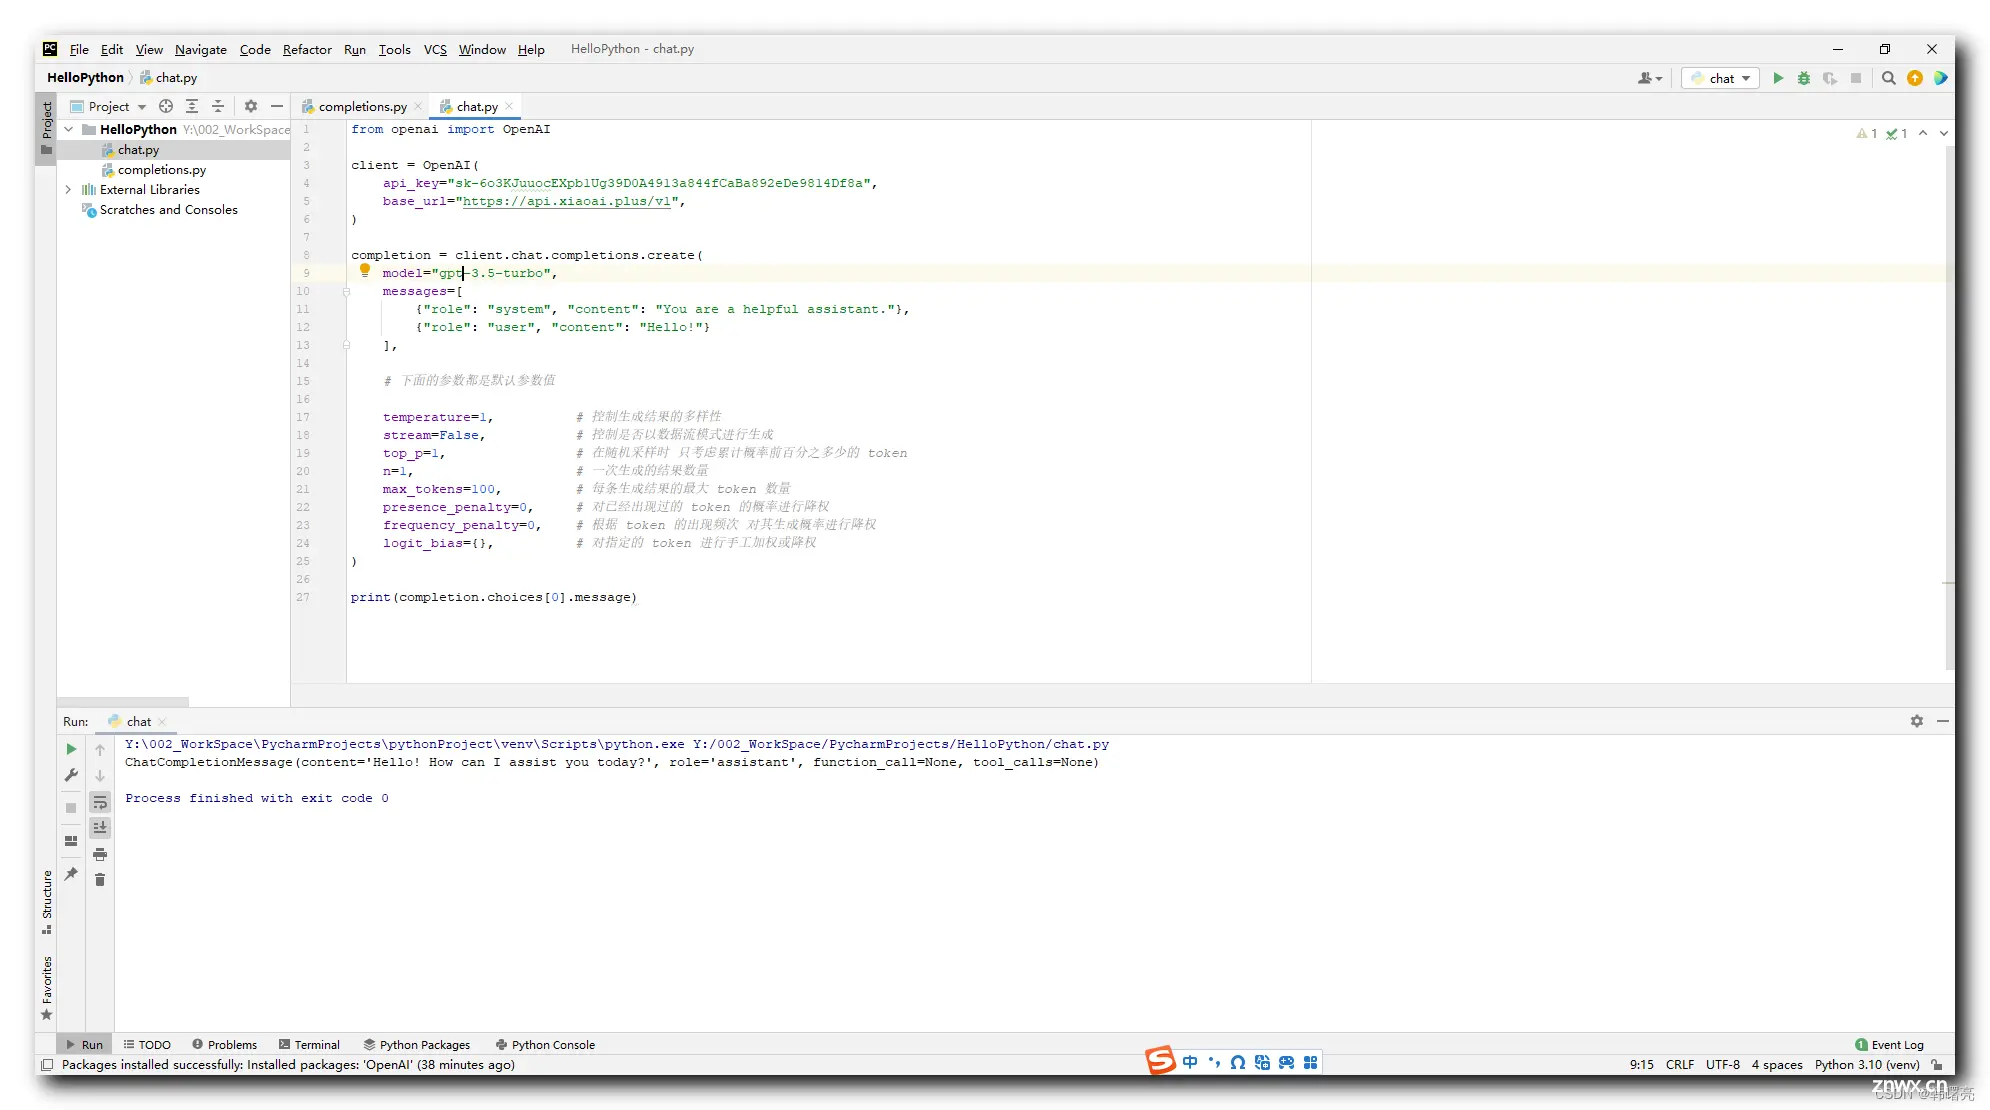Expand all items in Project panel

[192, 106]
